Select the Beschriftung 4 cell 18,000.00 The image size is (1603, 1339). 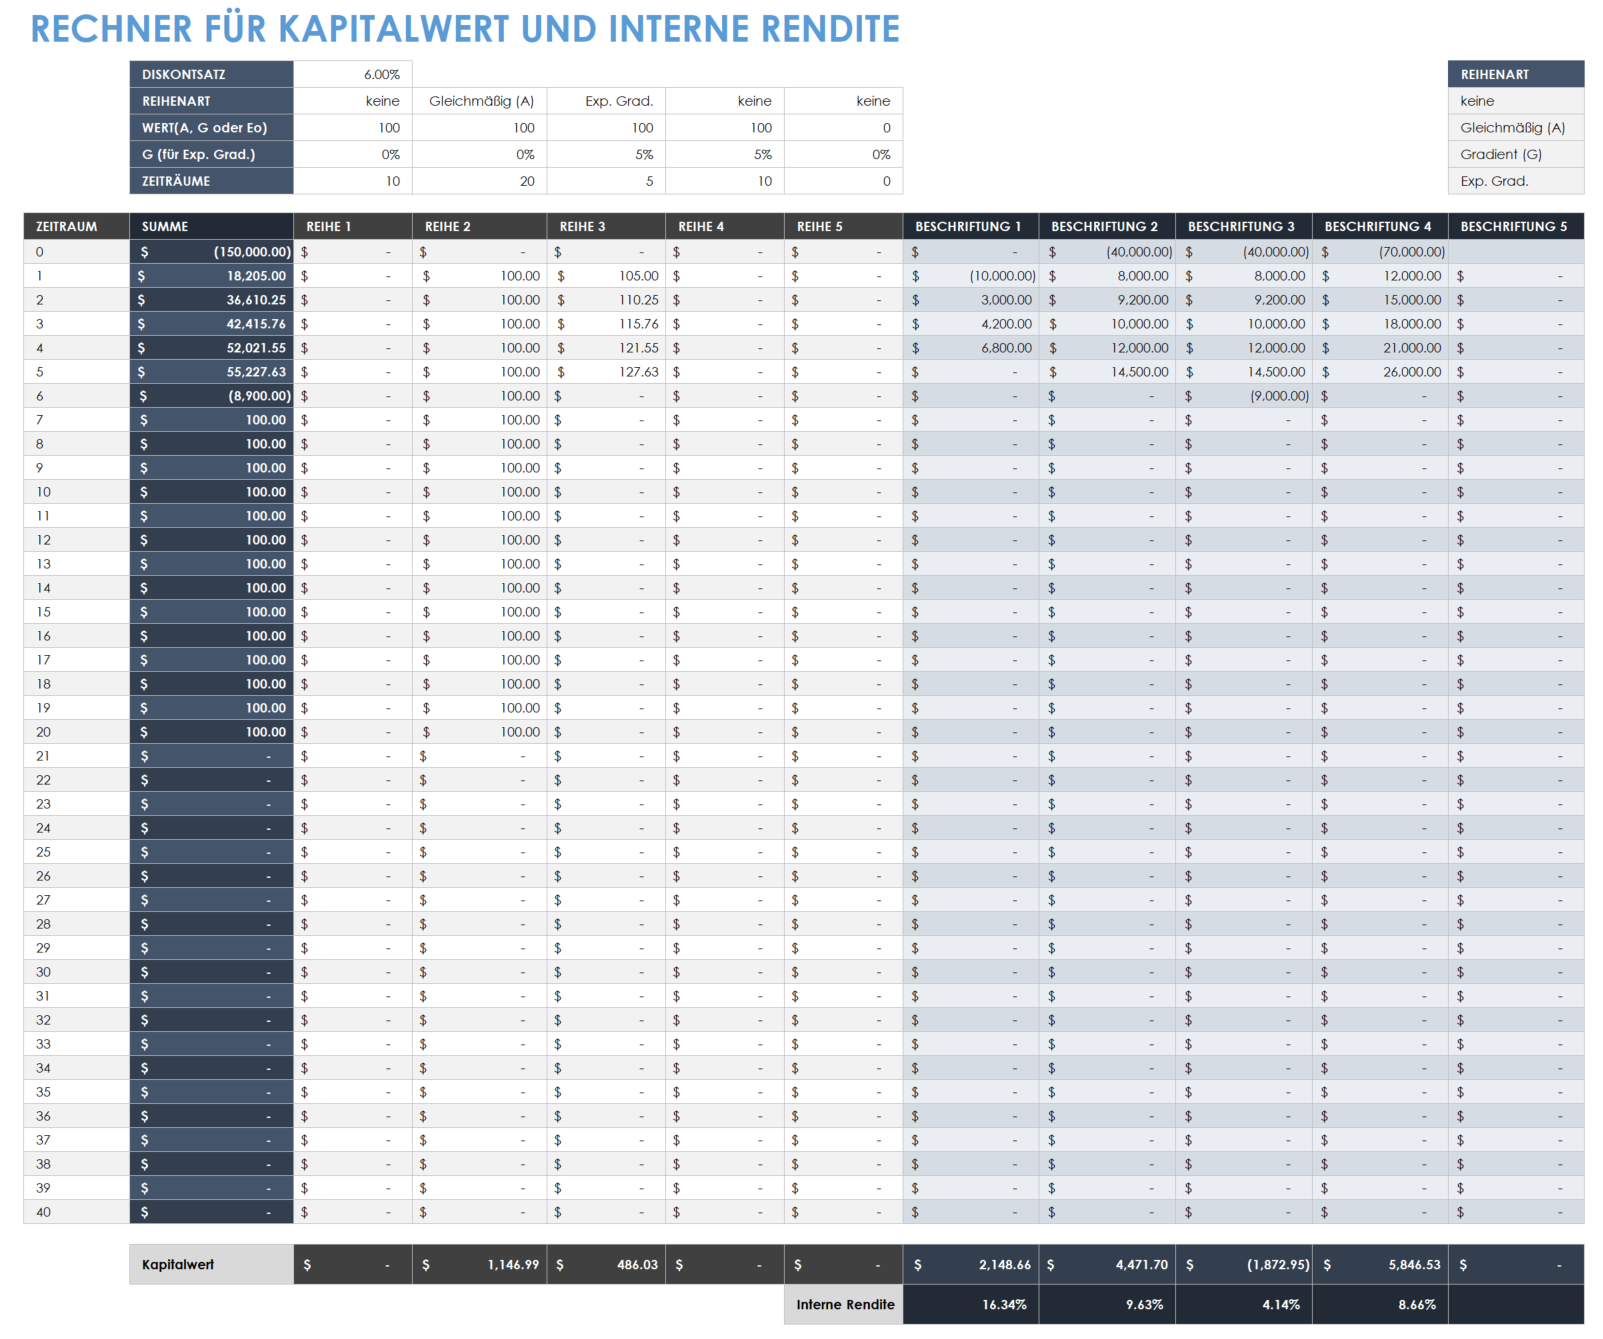pos(1380,324)
